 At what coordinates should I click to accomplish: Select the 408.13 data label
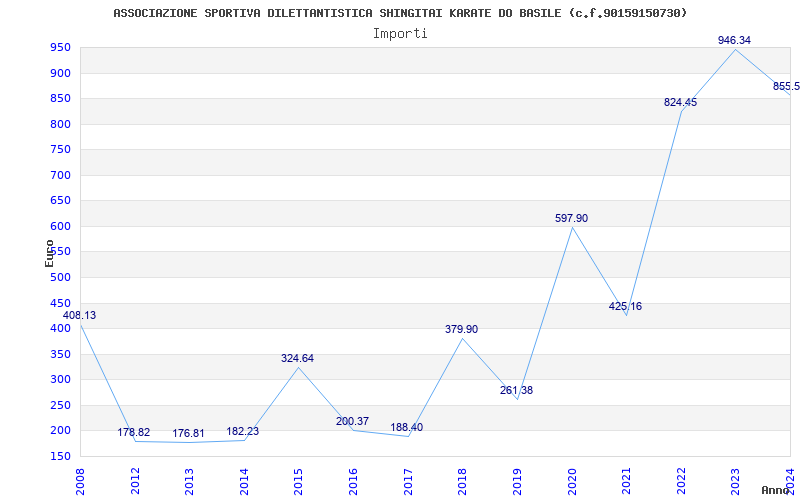pos(79,315)
